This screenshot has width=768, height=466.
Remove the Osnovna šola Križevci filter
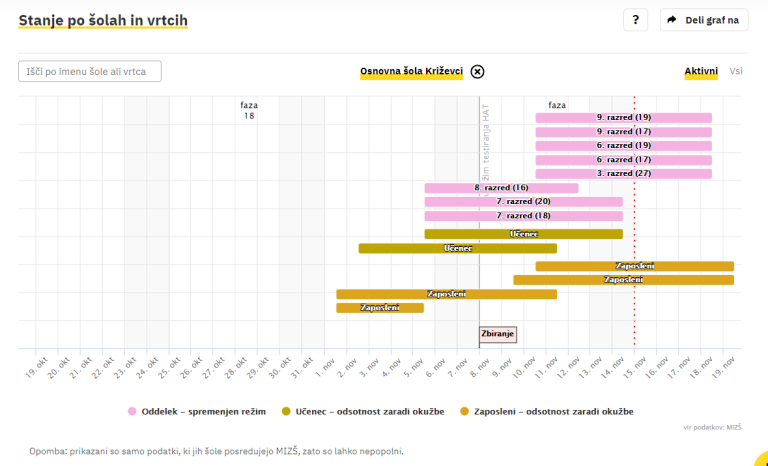point(477,71)
